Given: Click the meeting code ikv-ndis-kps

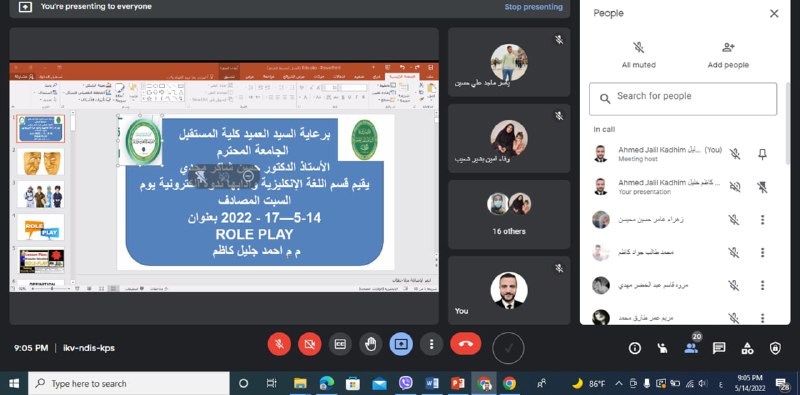Looking at the screenshot, I should 89,348.
